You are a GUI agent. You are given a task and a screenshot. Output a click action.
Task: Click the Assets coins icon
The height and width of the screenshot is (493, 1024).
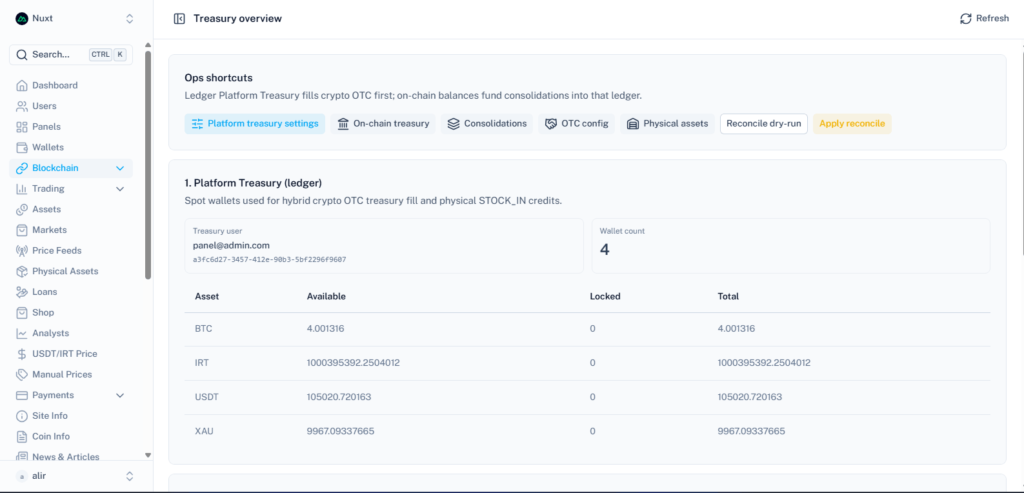tap(22, 210)
